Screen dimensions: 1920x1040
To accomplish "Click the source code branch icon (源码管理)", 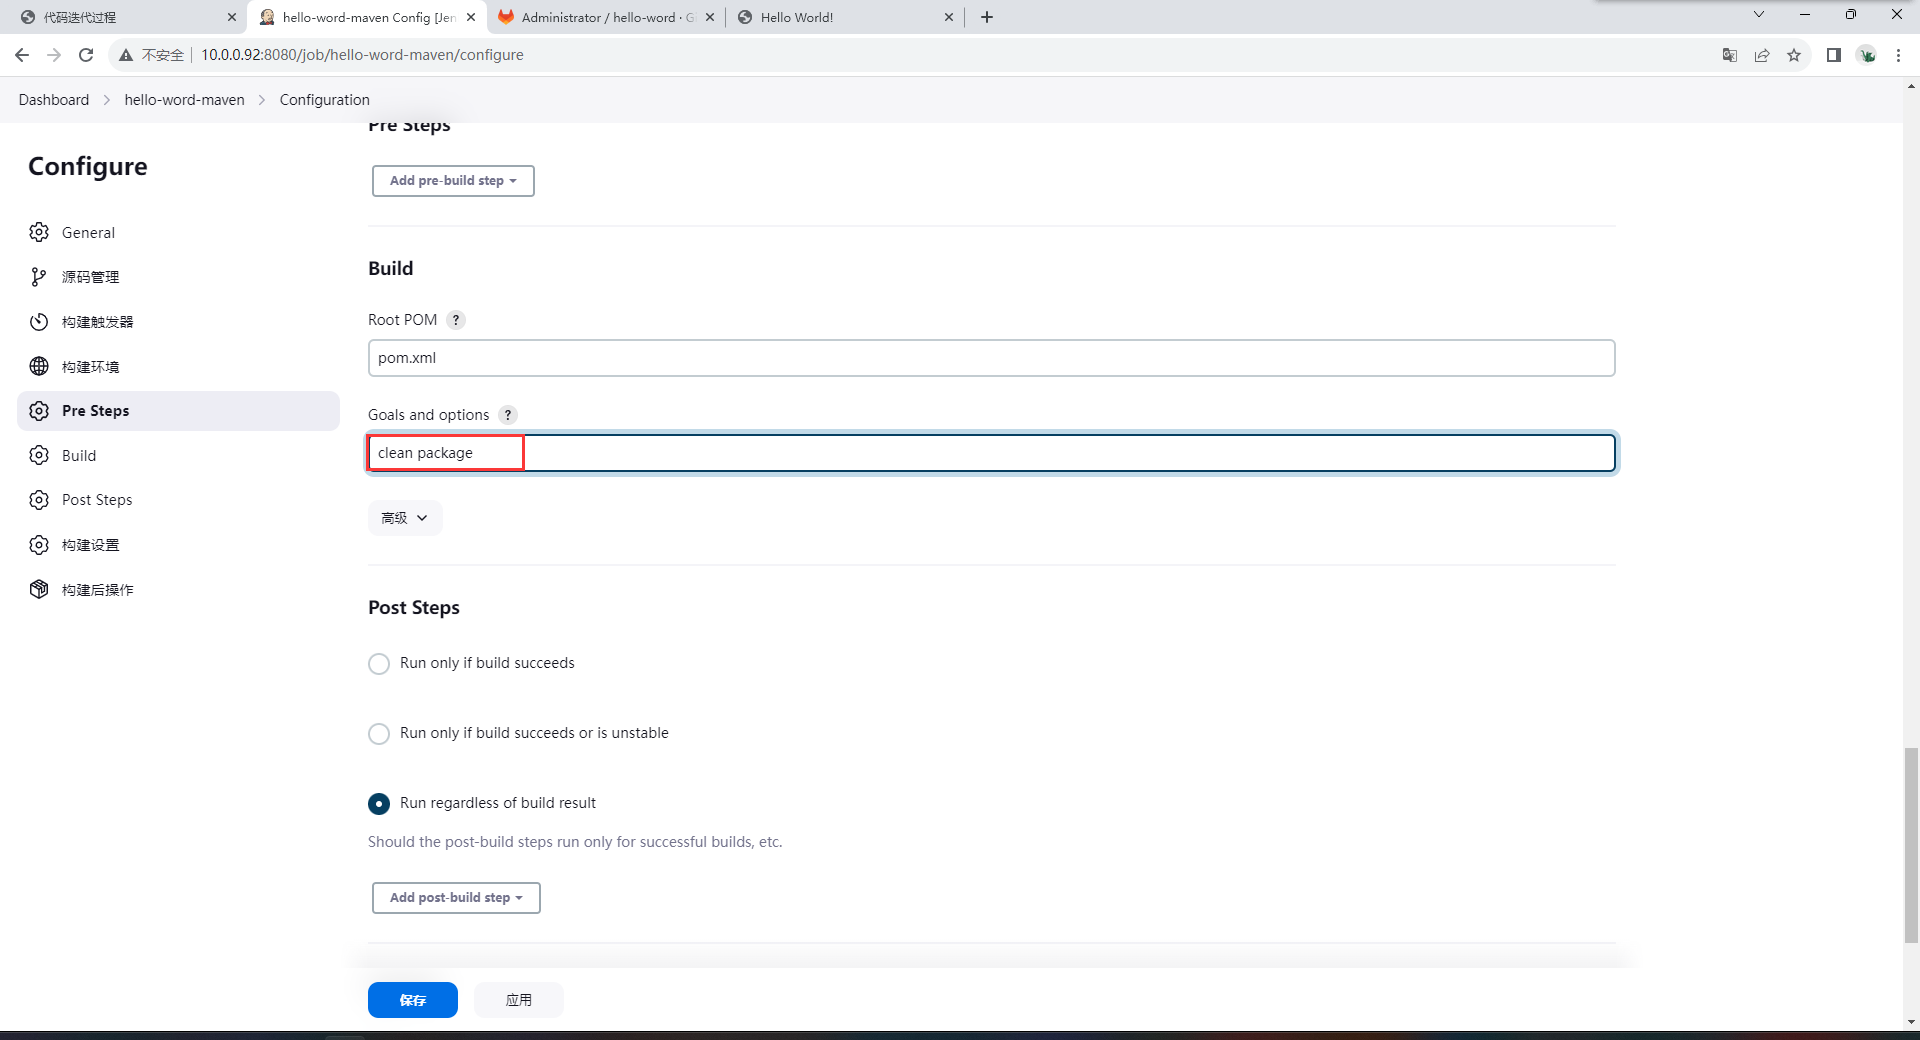I will coord(39,277).
